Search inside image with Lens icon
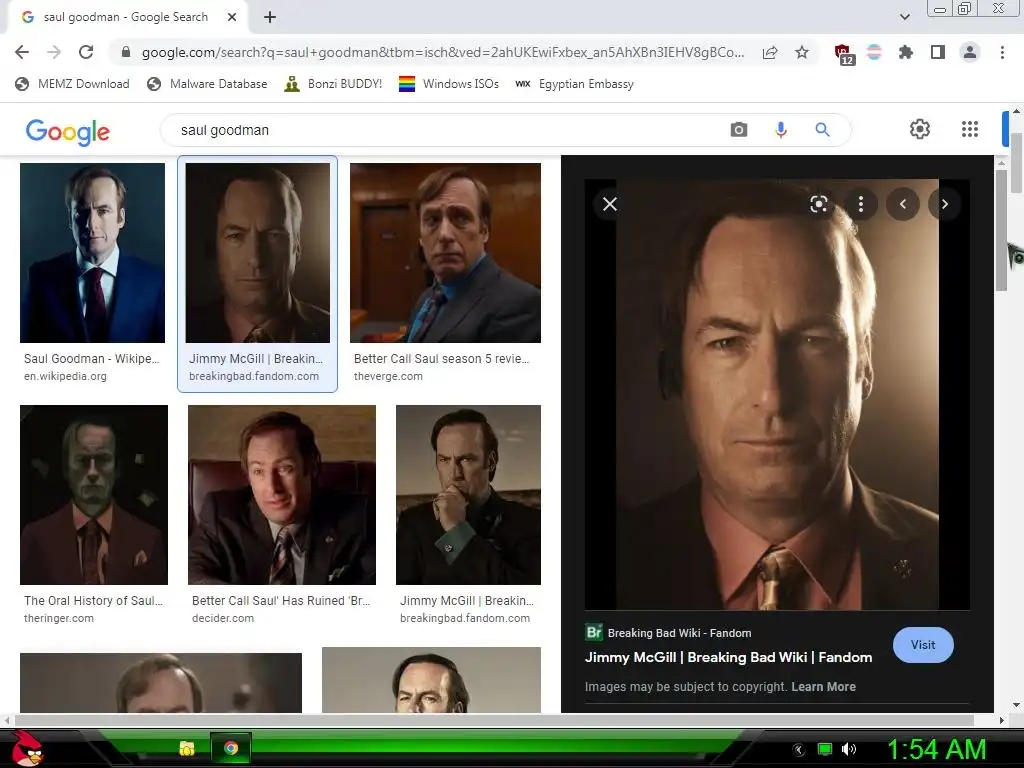 tap(819, 204)
